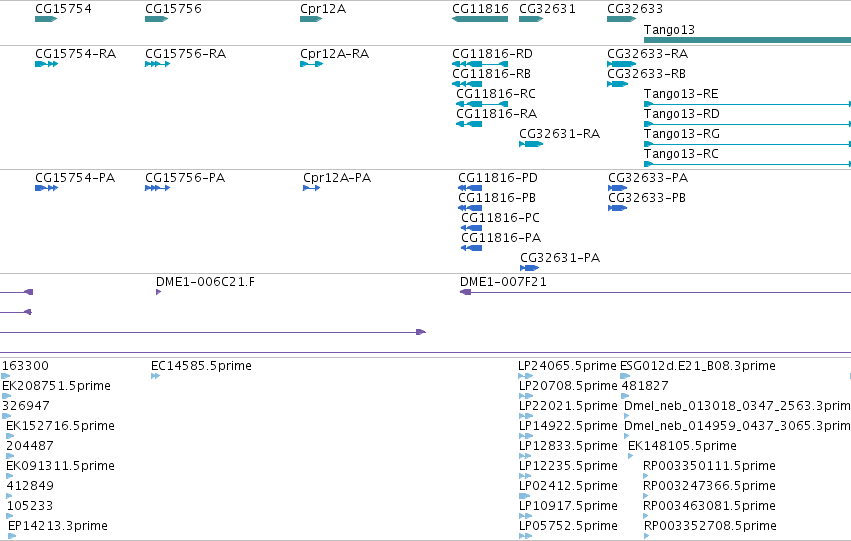
Task: Select the LP24065.5prime EST glyph
Action: pyautogui.click(x=525, y=376)
